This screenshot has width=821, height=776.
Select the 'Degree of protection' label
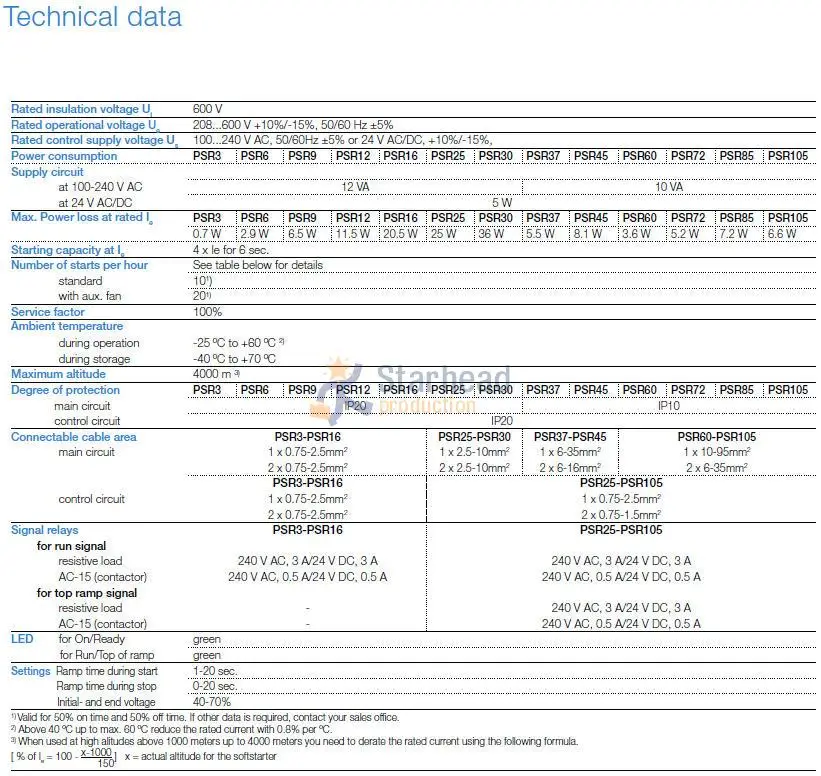(x=65, y=390)
